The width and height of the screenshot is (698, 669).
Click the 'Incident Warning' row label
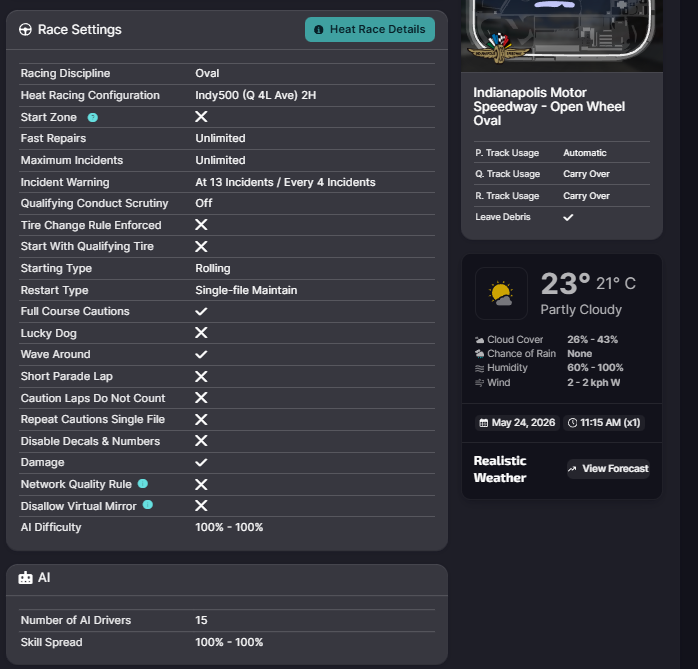pyautogui.click(x=65, y=182)
